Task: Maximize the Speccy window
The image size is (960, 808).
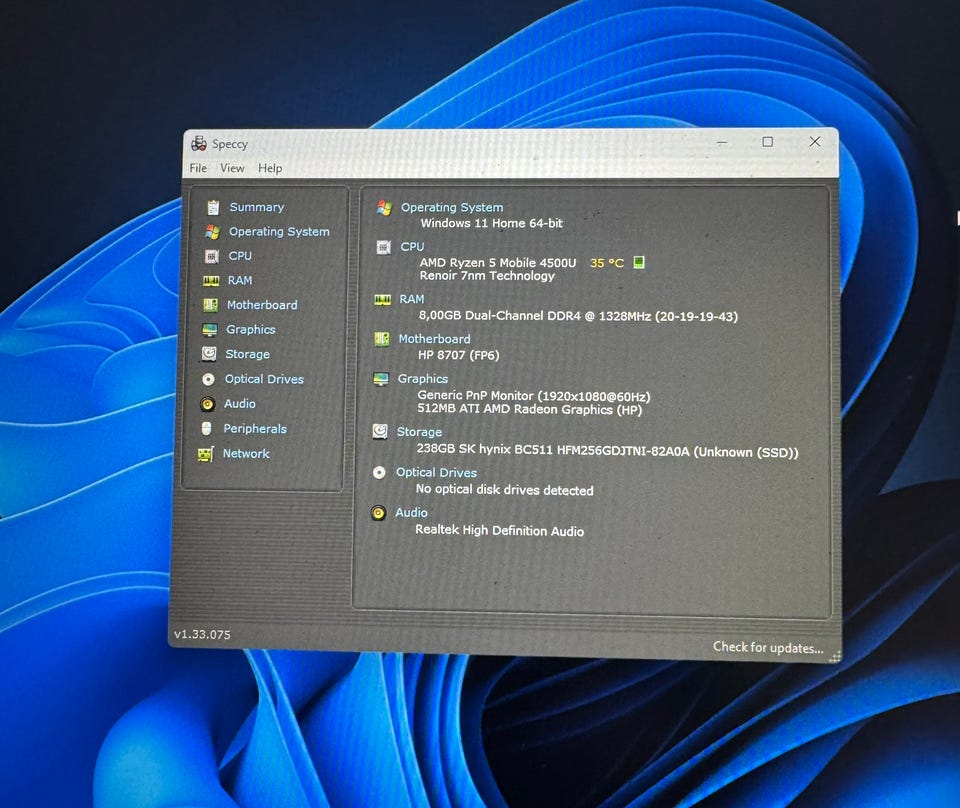Action: (x=767, y=142)
